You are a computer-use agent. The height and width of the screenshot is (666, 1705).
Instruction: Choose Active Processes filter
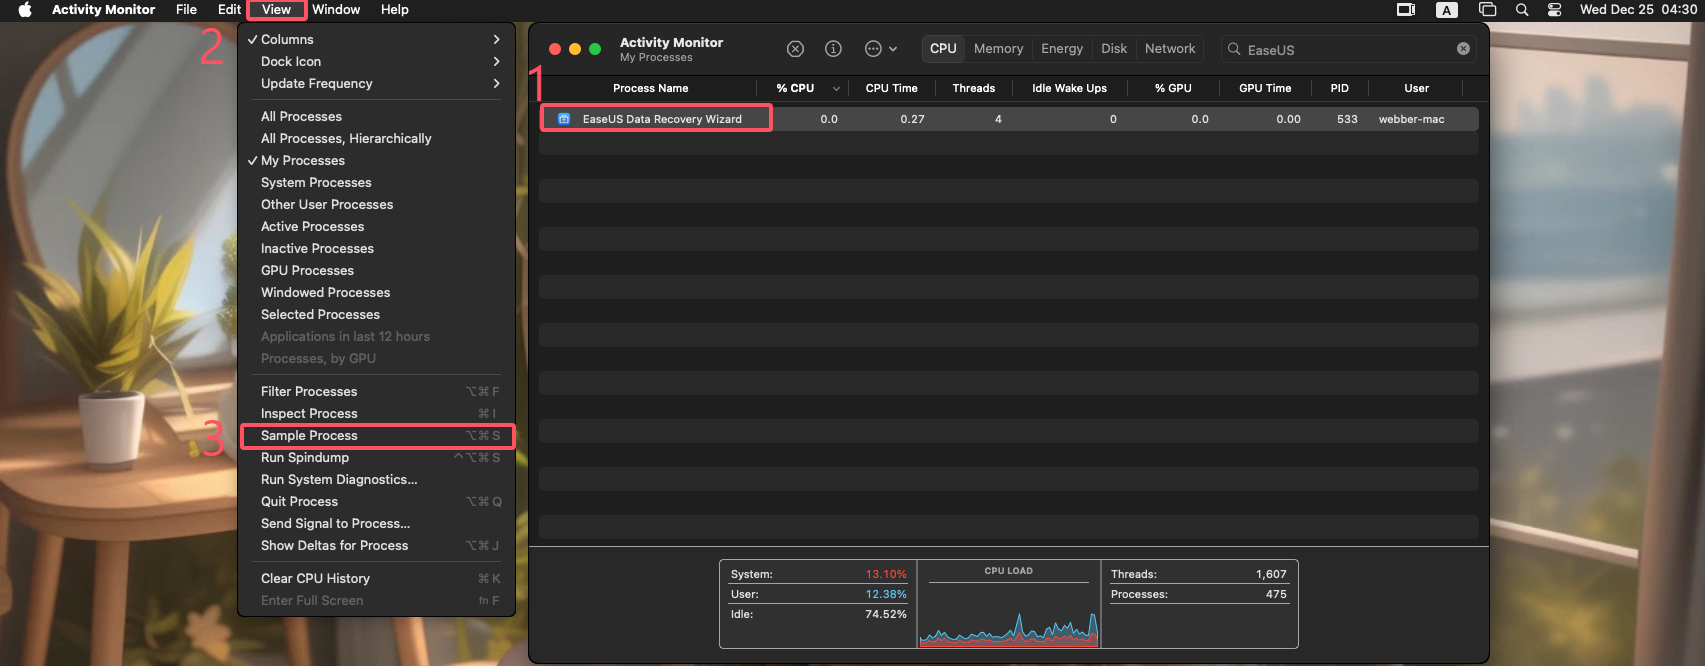point(376,226)
